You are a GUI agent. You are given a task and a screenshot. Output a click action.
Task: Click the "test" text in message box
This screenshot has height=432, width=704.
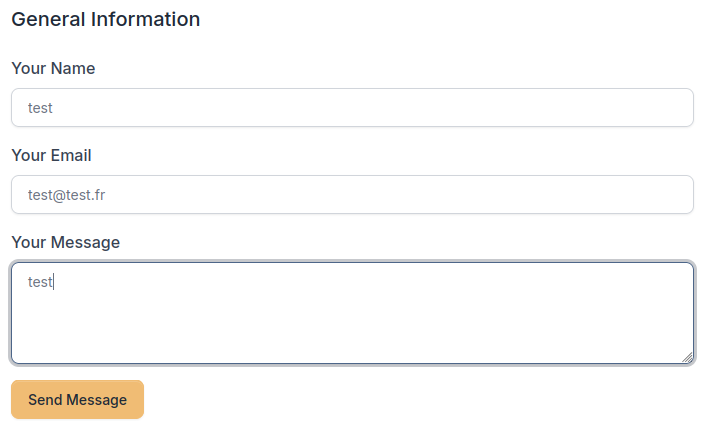pyautogui.click(x=40, y=282)
